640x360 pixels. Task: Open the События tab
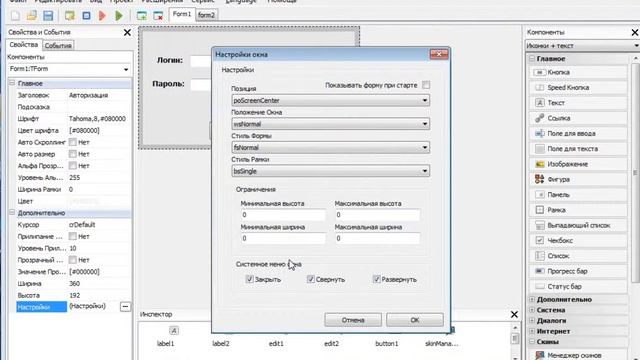[x=58, y=46]
